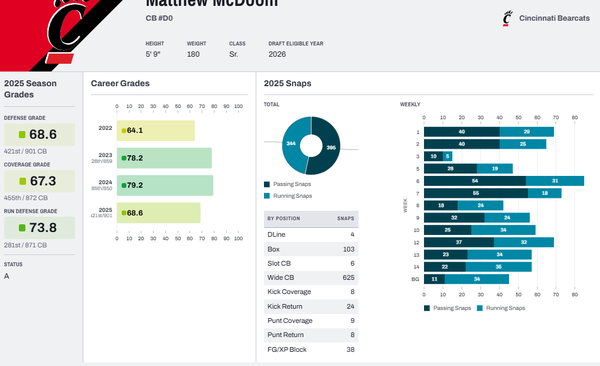This screenshot has height=366, width=600.
Task: Select the Box row showing 103 snaps
Action: click(311, 249)
